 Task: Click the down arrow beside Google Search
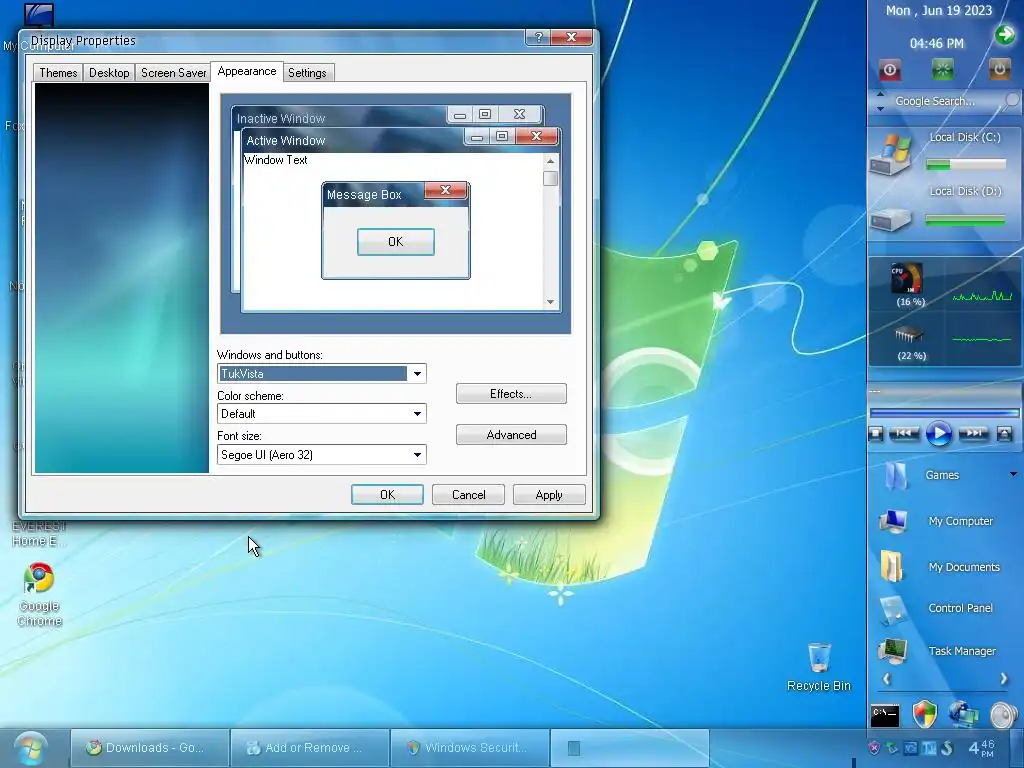880,108
